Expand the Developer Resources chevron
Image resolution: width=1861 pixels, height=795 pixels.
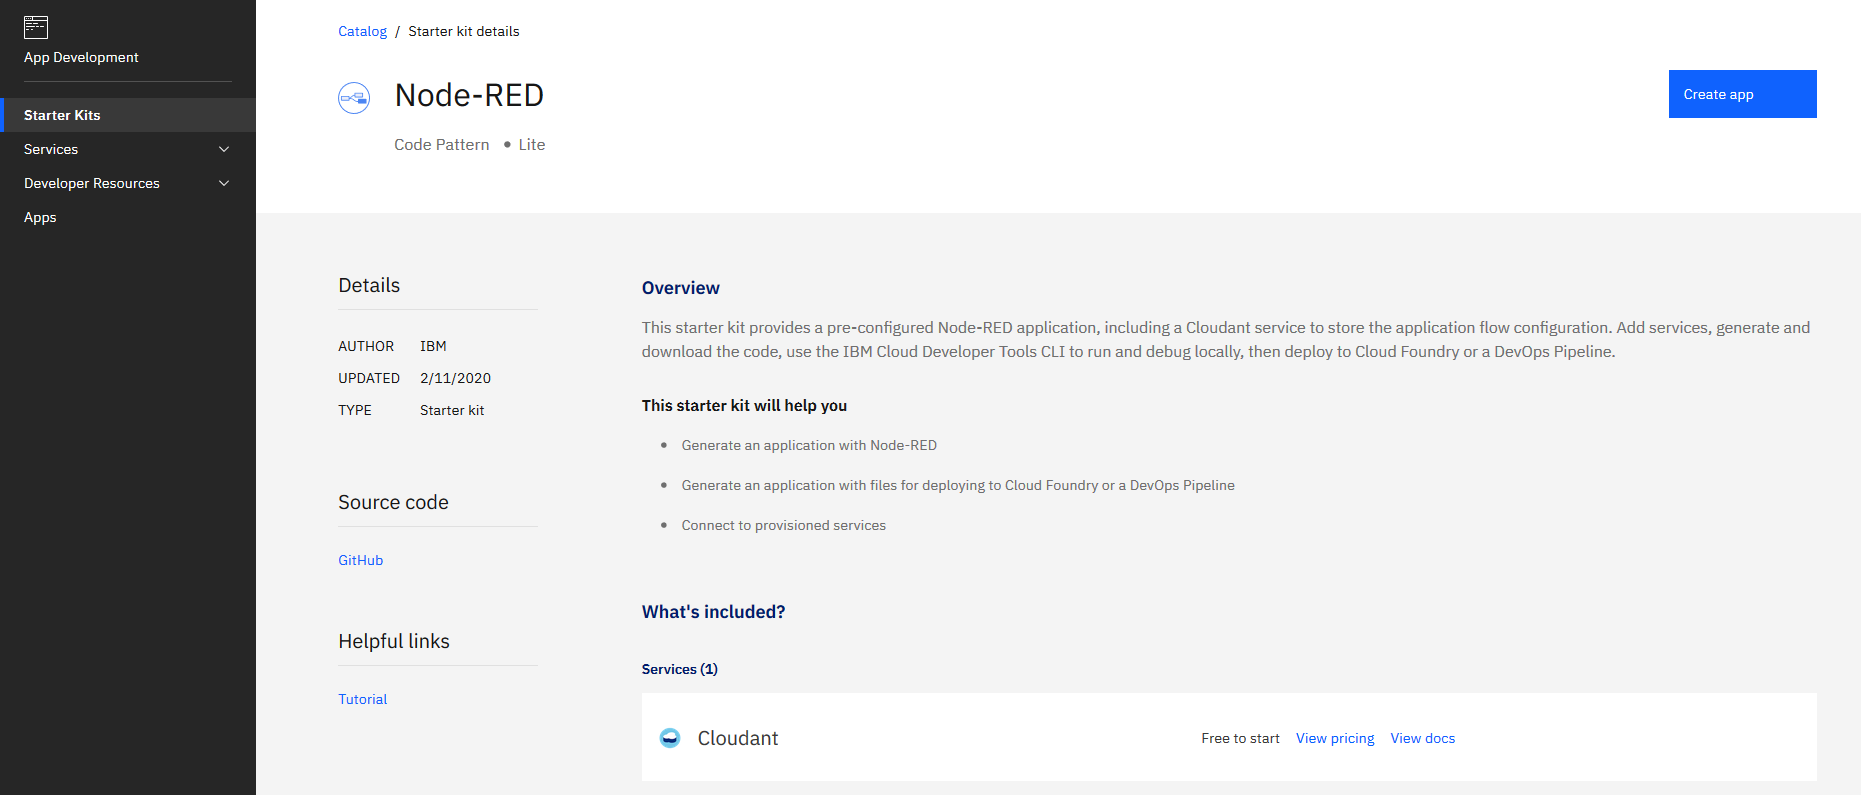point(224,183)
